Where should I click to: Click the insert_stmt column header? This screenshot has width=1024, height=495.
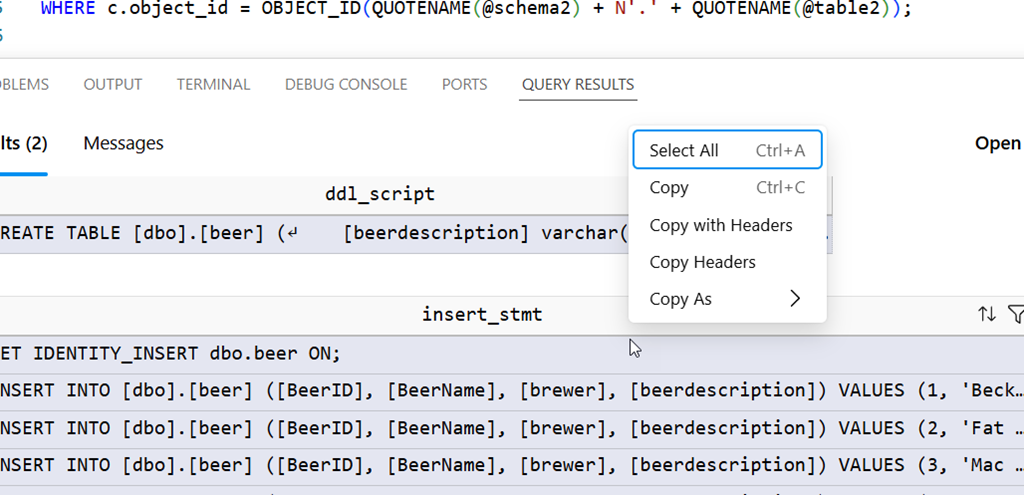click(482, 315)
